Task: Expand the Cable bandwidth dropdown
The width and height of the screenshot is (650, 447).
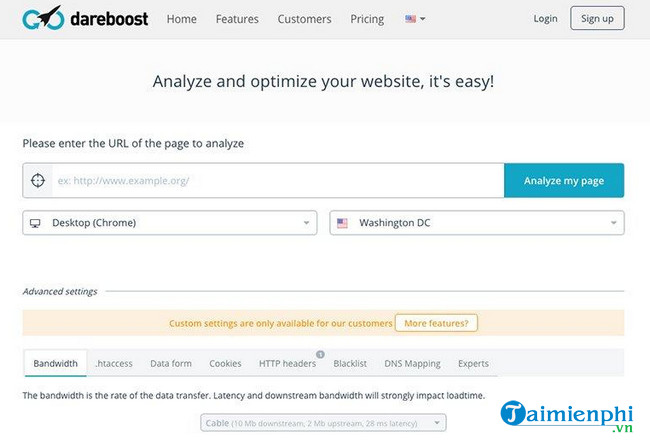Action: (323, 423)
